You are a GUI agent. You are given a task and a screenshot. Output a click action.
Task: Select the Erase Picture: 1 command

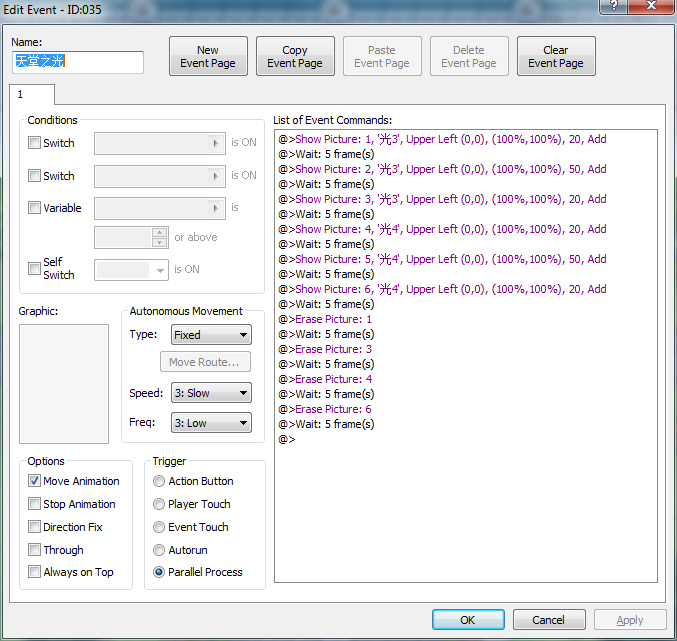click(325, 319)
